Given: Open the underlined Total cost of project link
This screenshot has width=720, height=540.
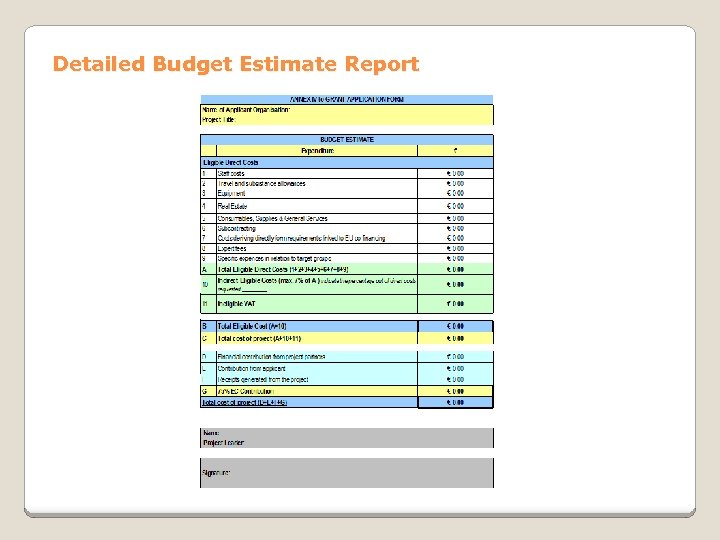Looking at the screenshot, I should tap(245, 402).
